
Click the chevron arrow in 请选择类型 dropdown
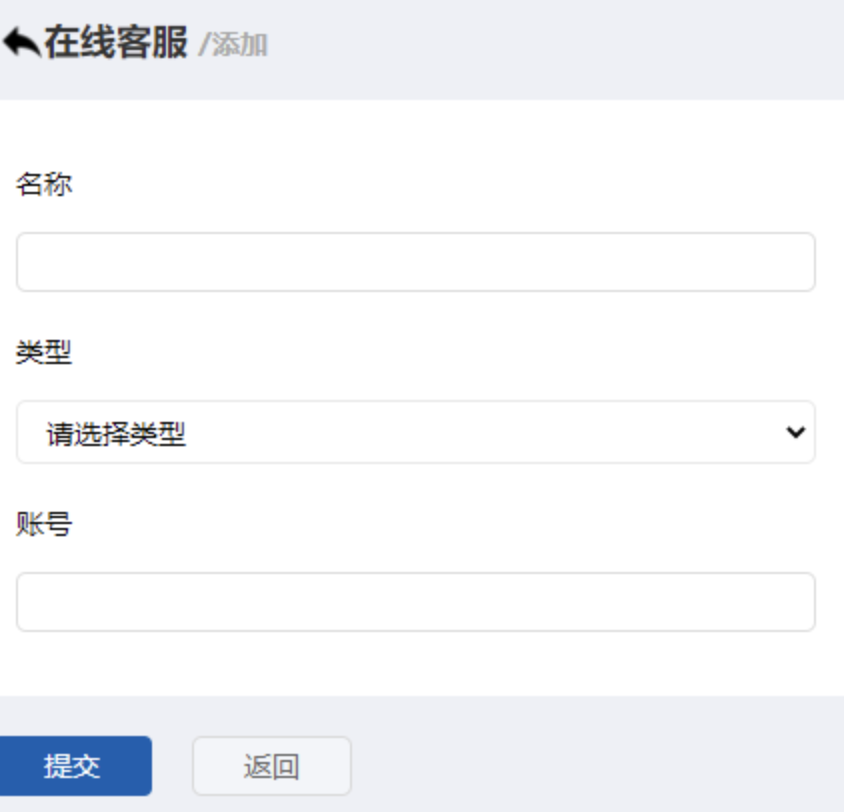795,432
